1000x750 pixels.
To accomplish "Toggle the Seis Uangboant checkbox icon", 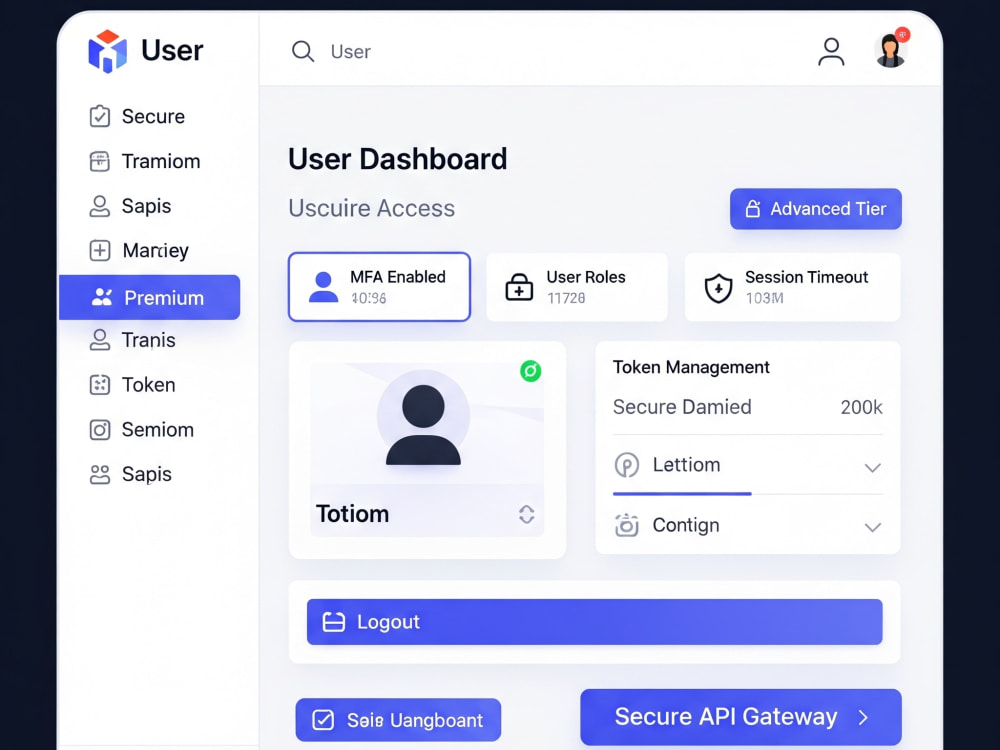I will tap(323, 720).
